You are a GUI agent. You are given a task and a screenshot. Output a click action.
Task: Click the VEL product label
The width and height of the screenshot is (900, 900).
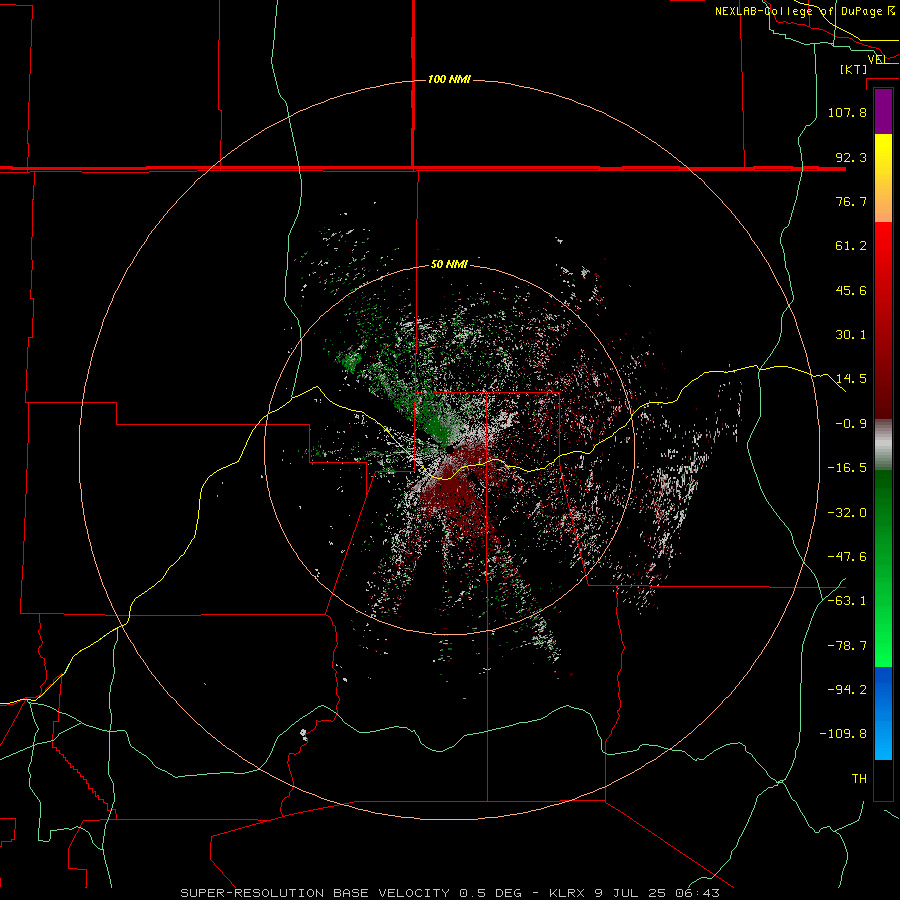click(x=877, y=59)
